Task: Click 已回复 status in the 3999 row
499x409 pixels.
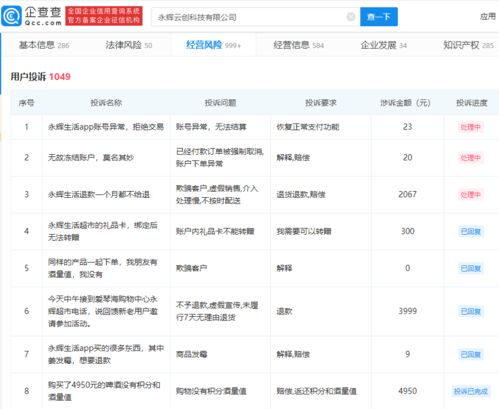Action: (471, 311)
